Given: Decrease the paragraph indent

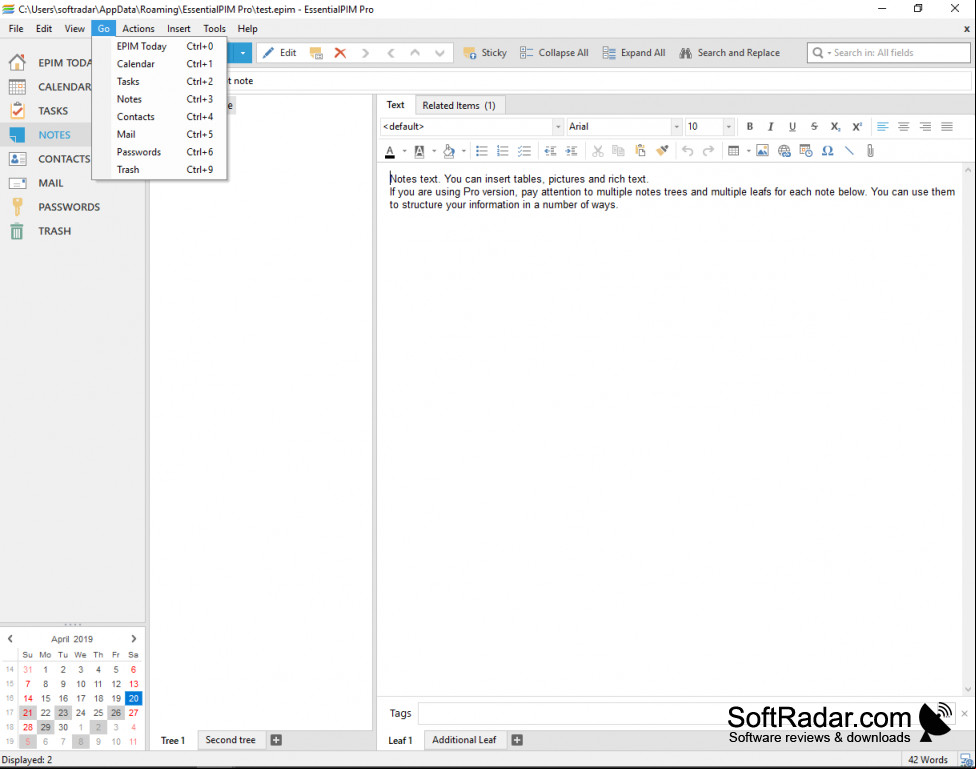Looking at the screenshot, I should [x=550, y=151].
